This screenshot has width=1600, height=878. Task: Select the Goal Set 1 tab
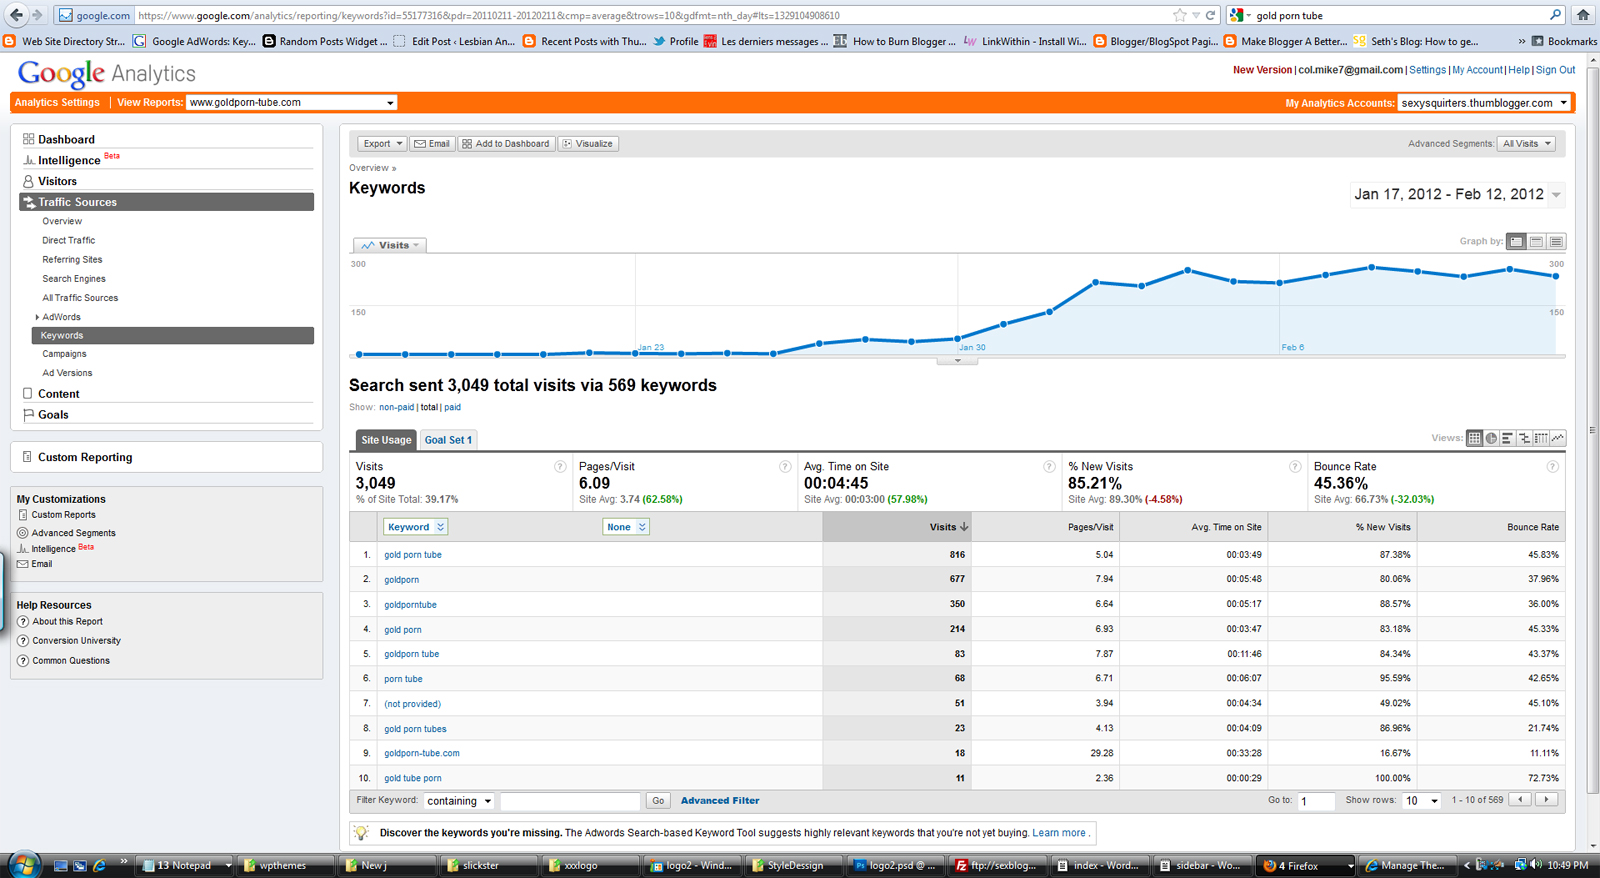(448, 440)
